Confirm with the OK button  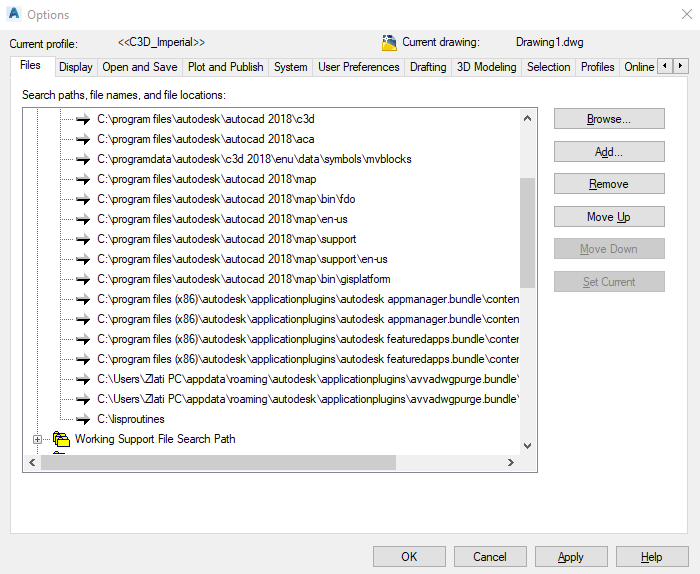click(409, 557)
